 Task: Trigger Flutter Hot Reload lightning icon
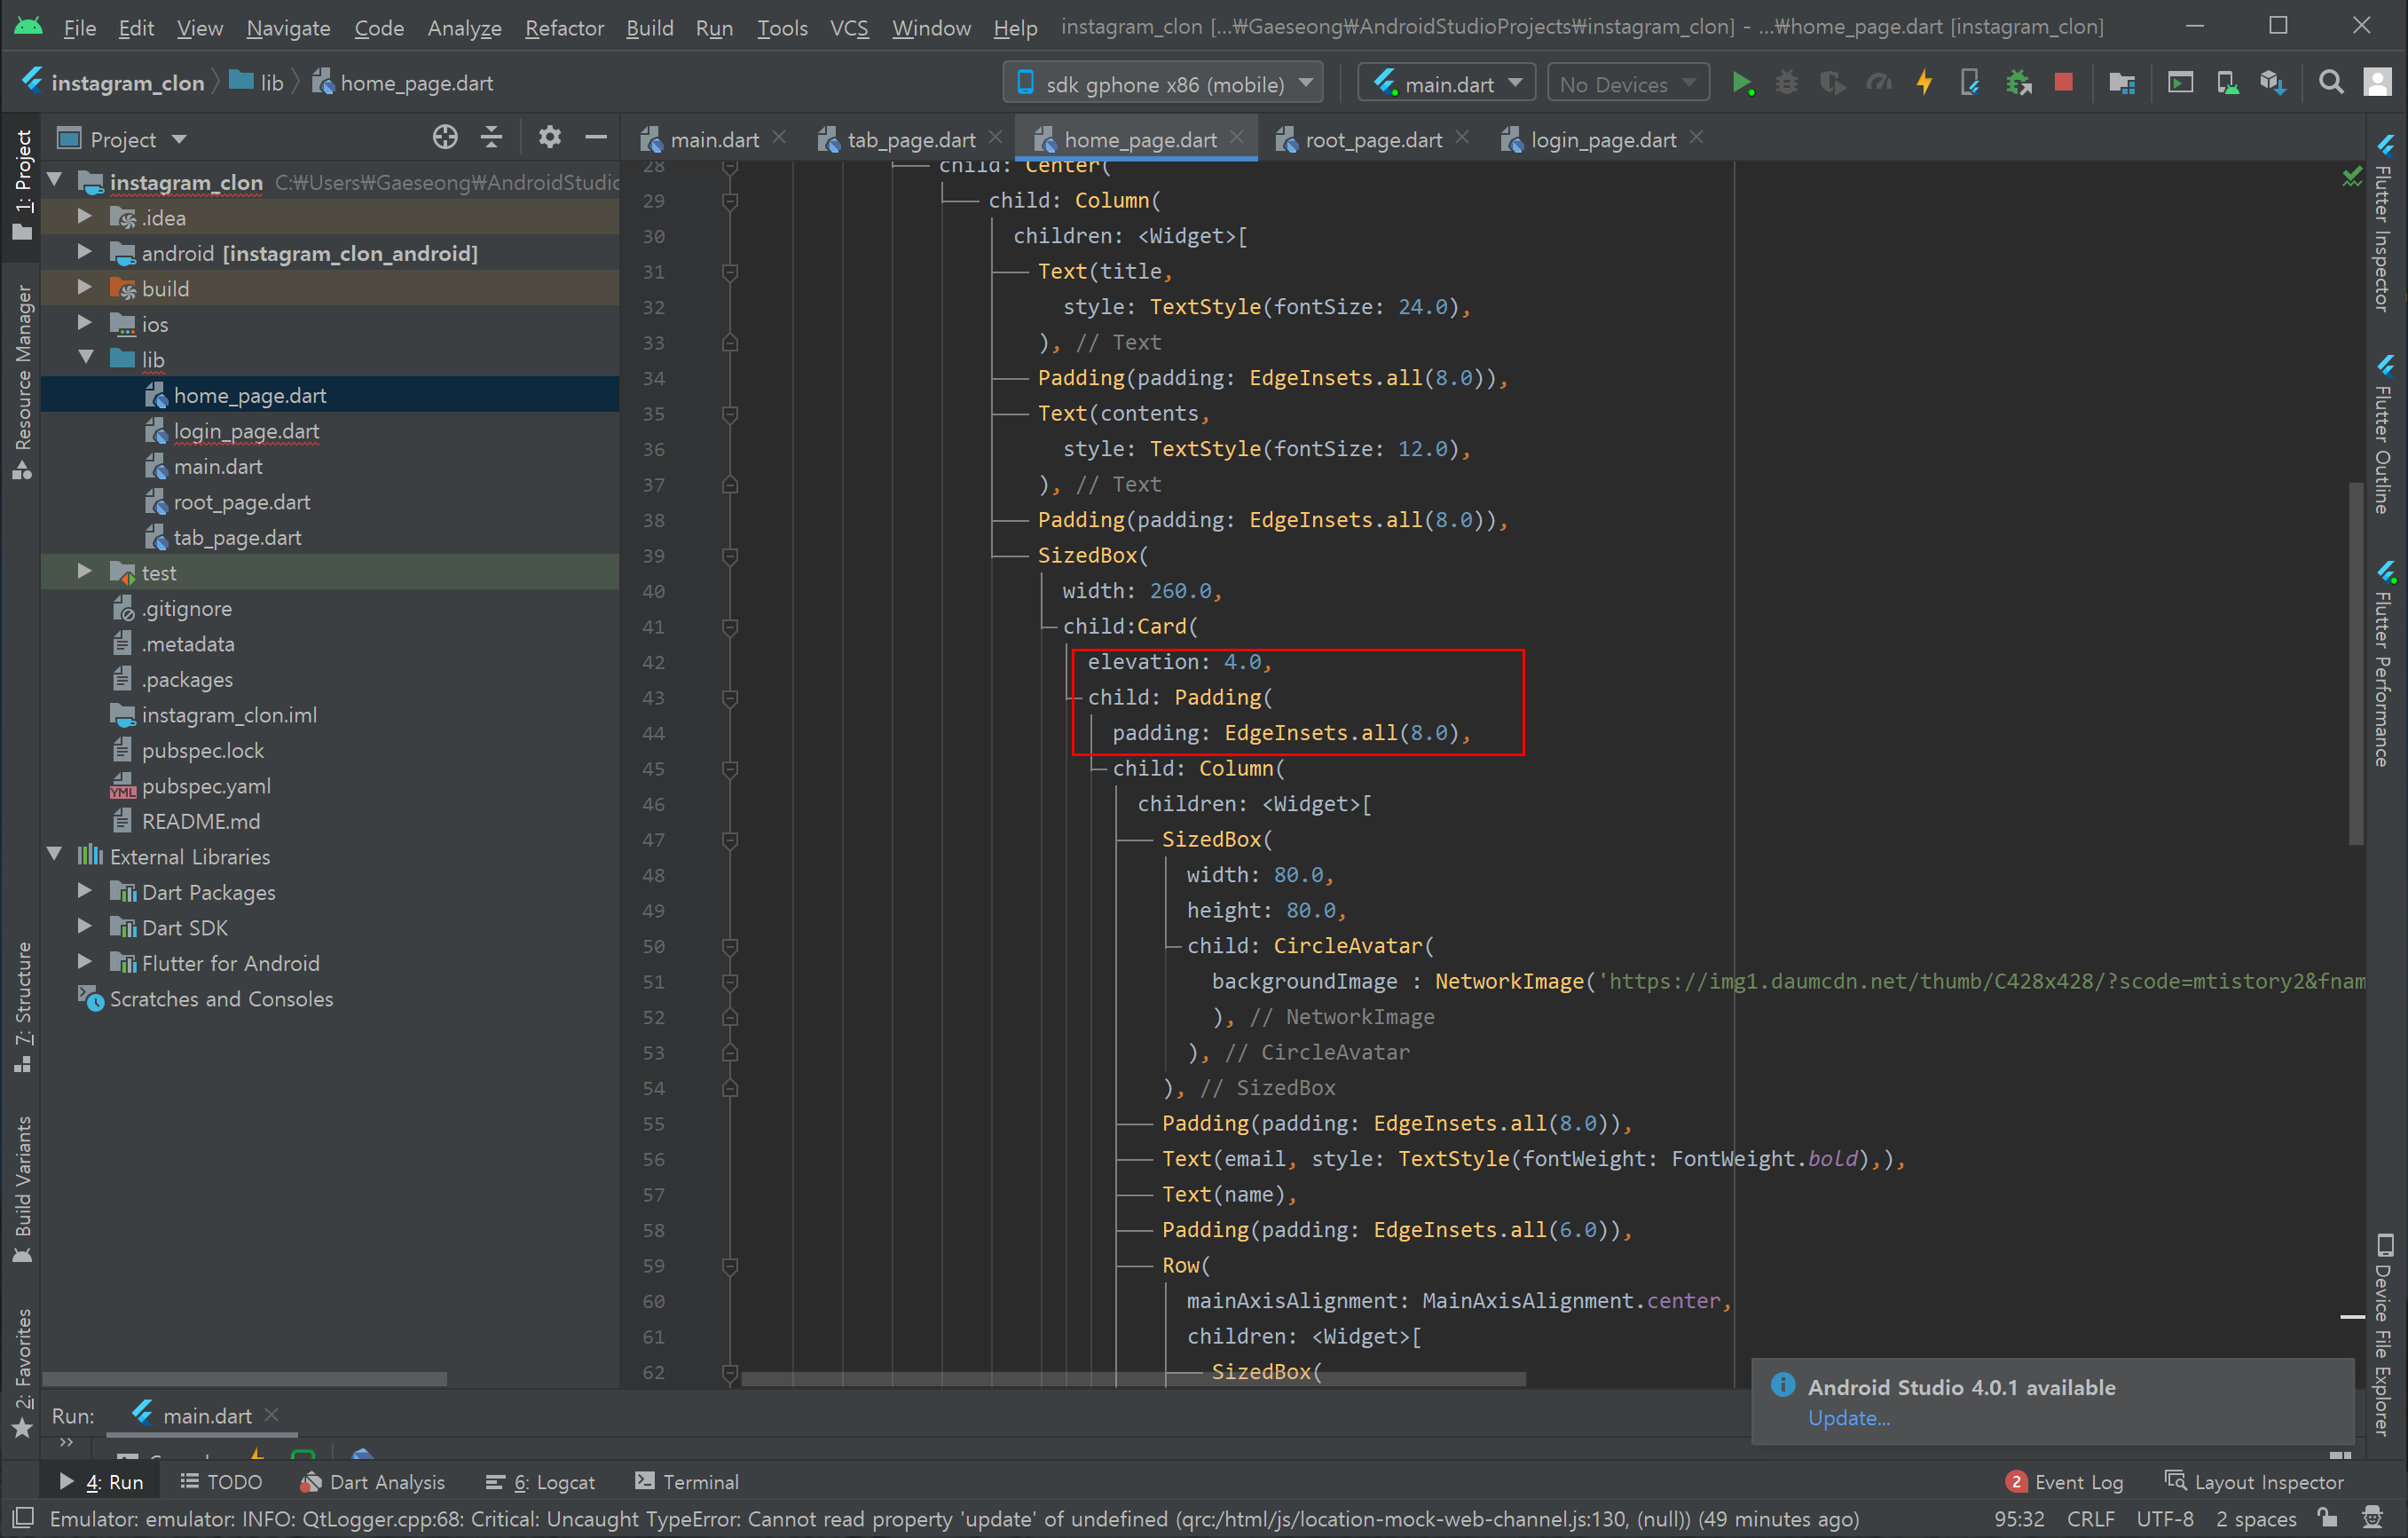point(1924,83)
